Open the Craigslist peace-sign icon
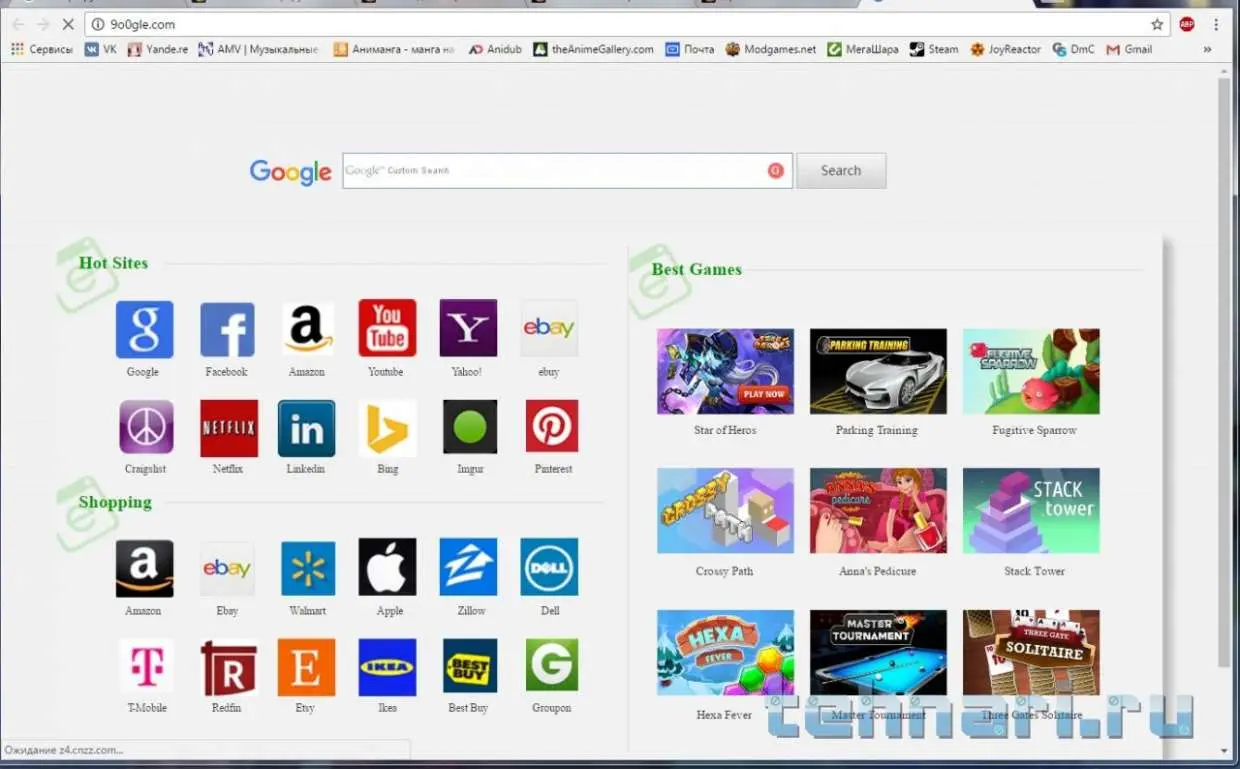Viewport: 1240px width, 769px height. coord(146,427)
